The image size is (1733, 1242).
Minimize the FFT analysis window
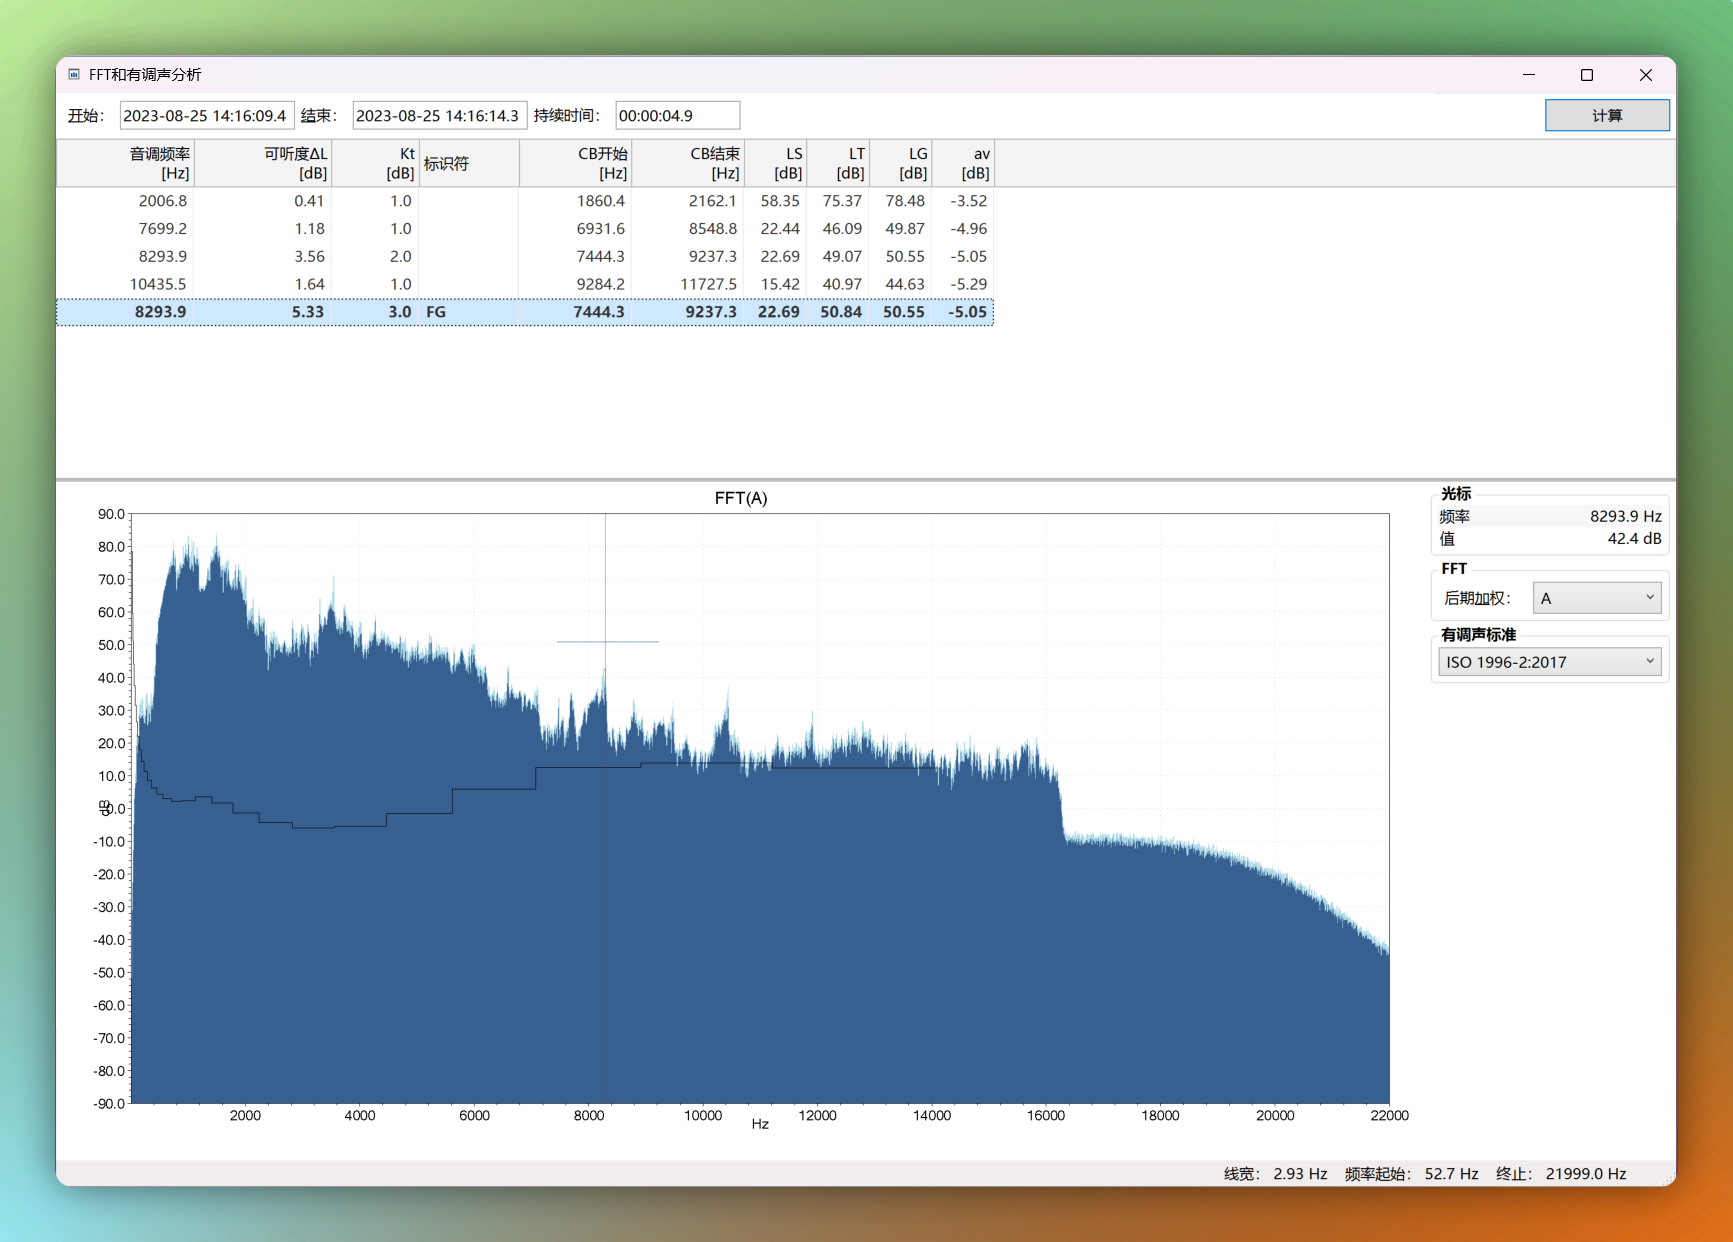(1528, 75)
